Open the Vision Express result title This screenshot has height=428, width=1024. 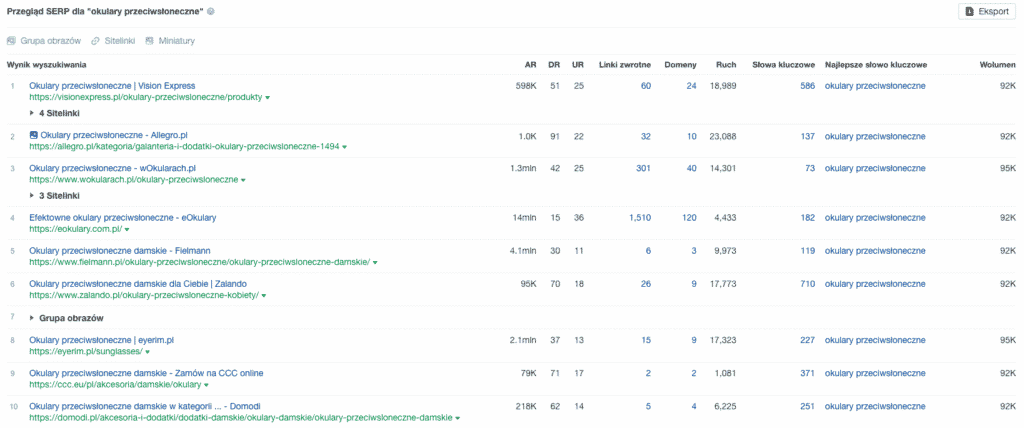[112, 86]
